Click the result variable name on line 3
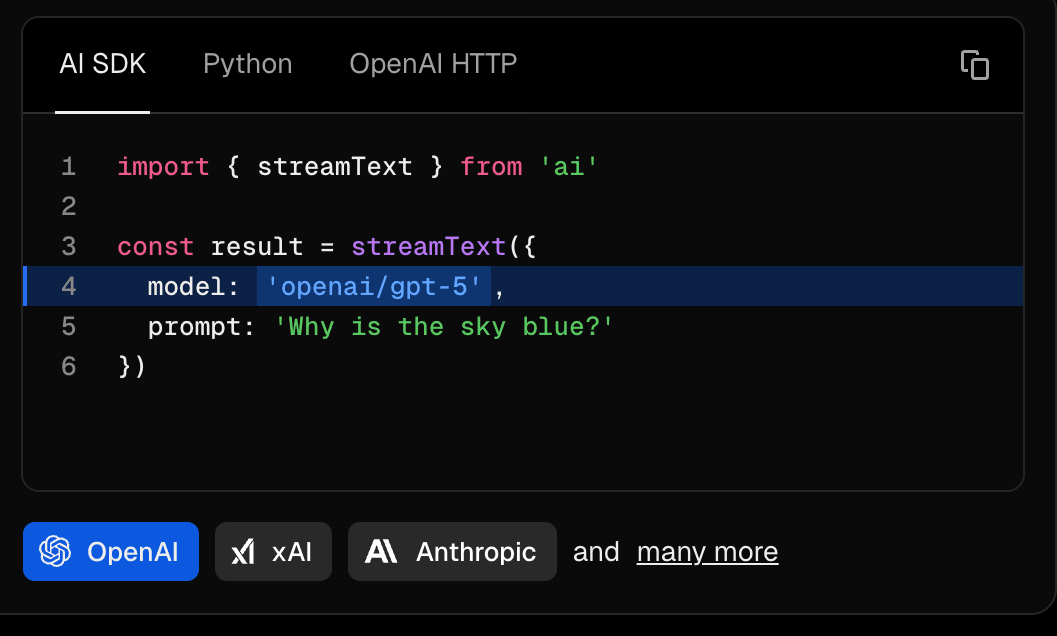1057x636 pixels. 257,247
